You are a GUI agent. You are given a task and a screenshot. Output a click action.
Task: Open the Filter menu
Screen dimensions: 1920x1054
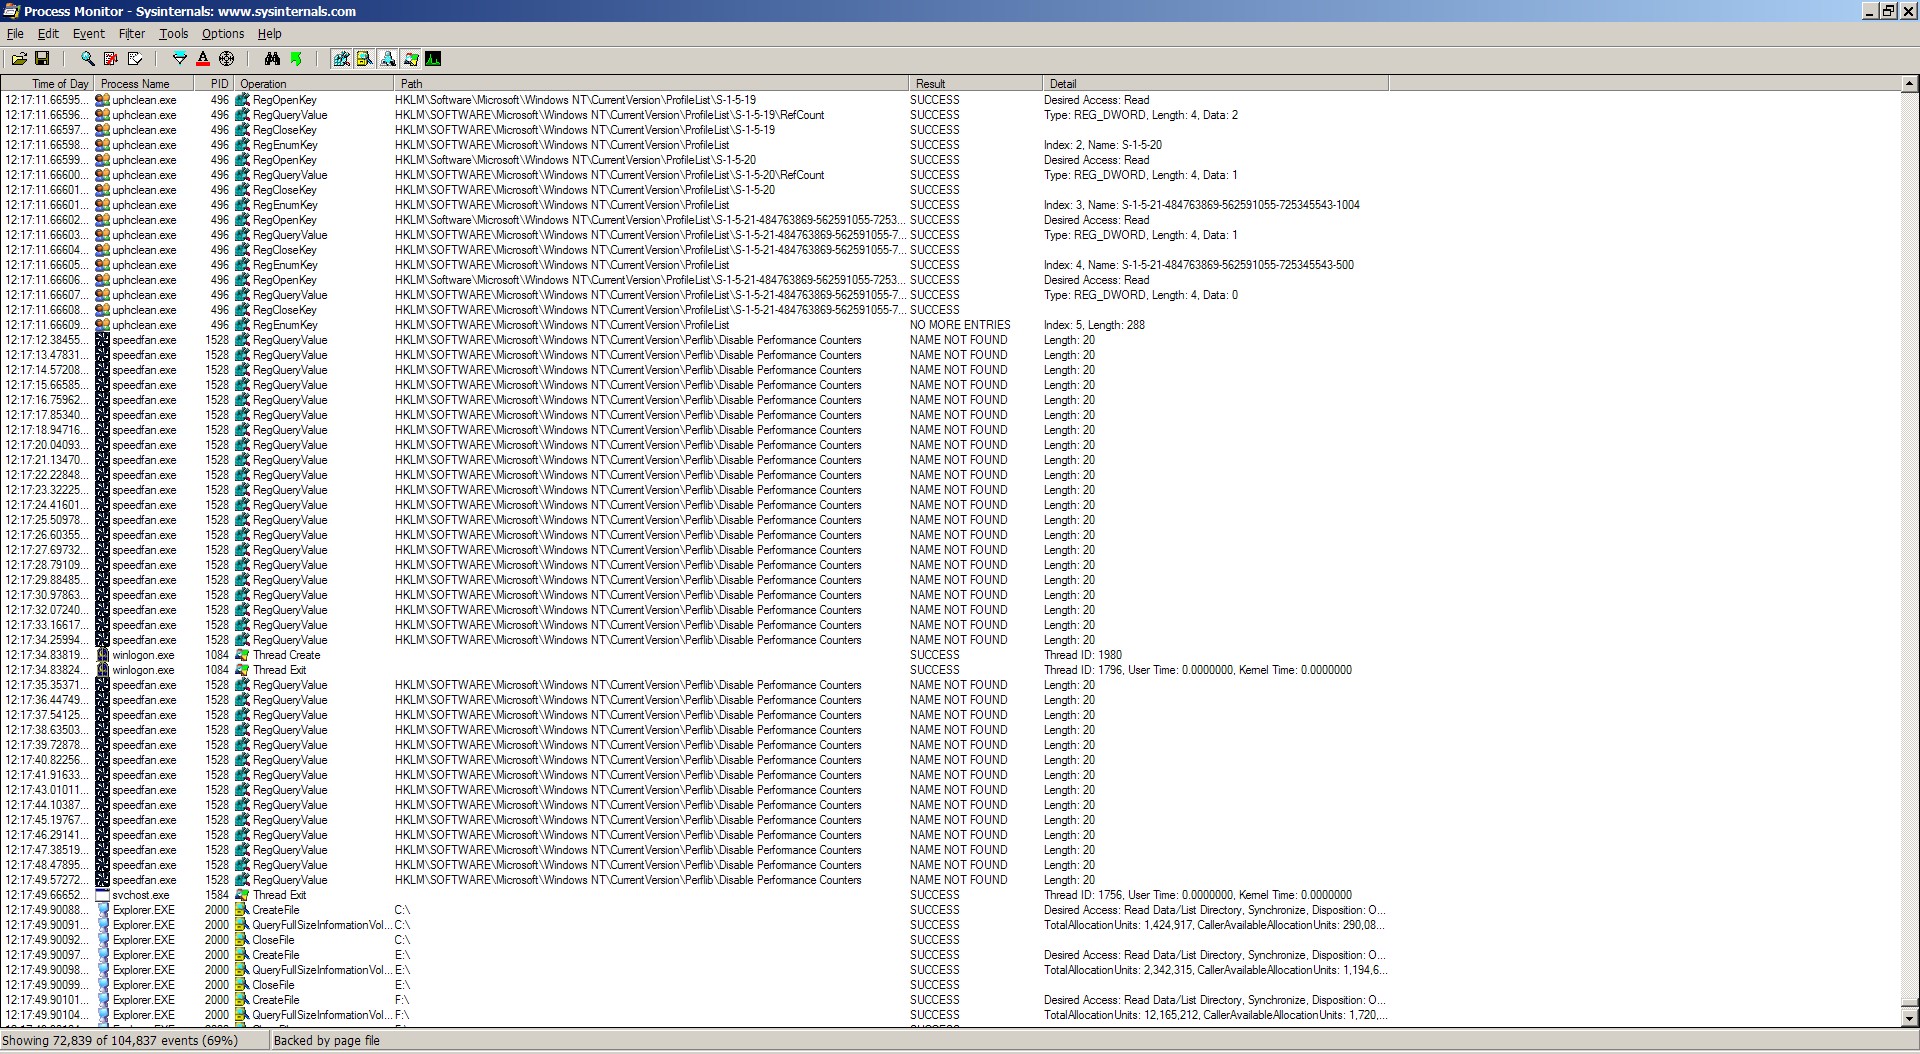pos(132,34)
